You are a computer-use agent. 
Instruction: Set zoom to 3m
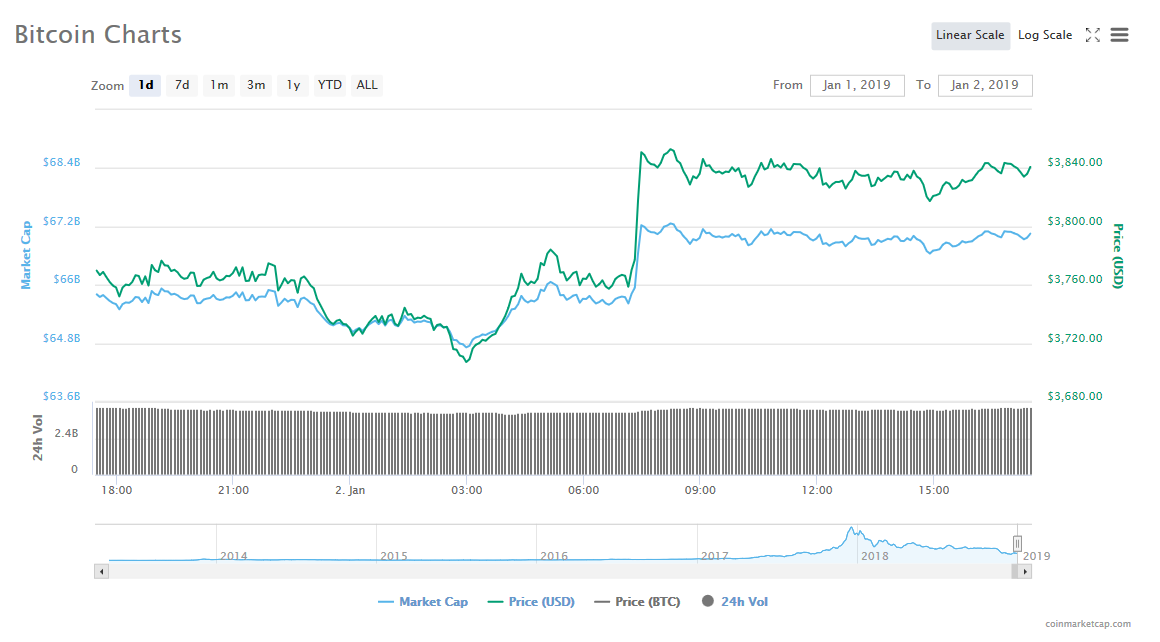tap(256, 85)
